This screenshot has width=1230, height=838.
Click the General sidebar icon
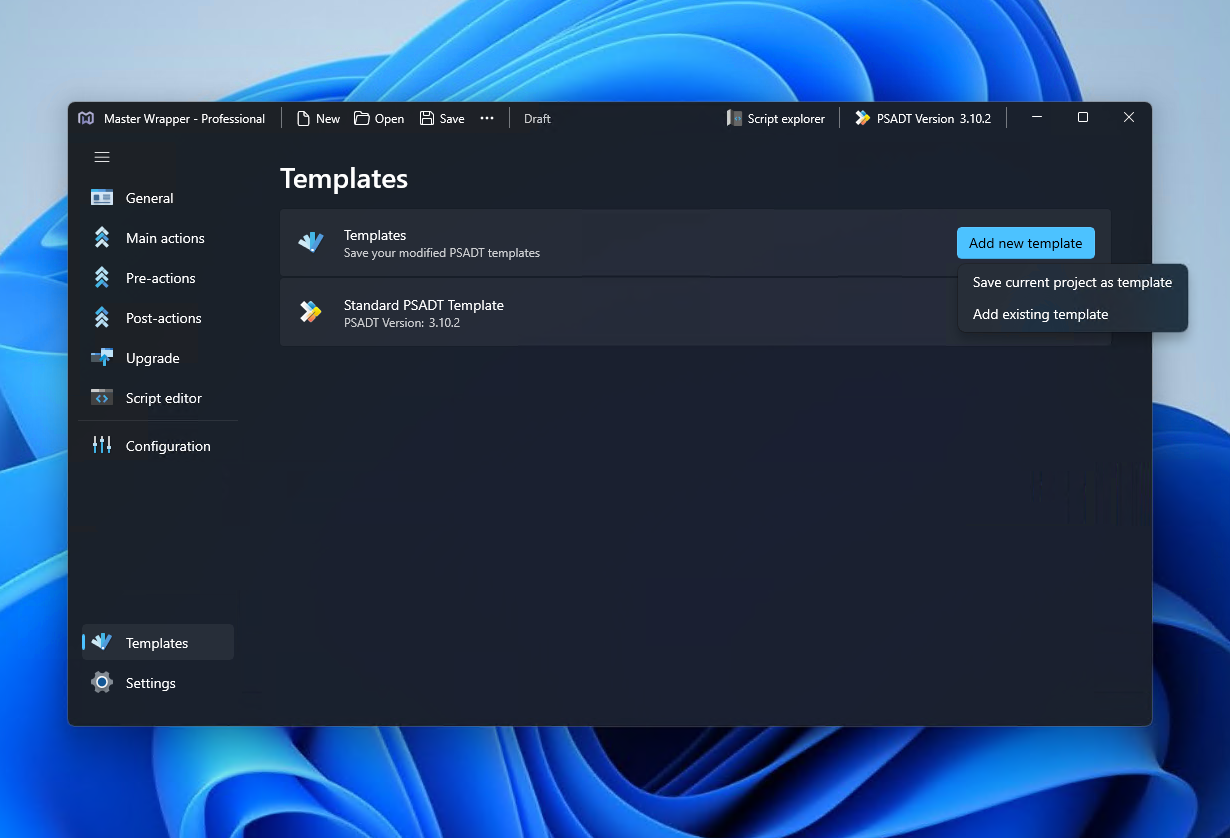[x=102, y=198]
